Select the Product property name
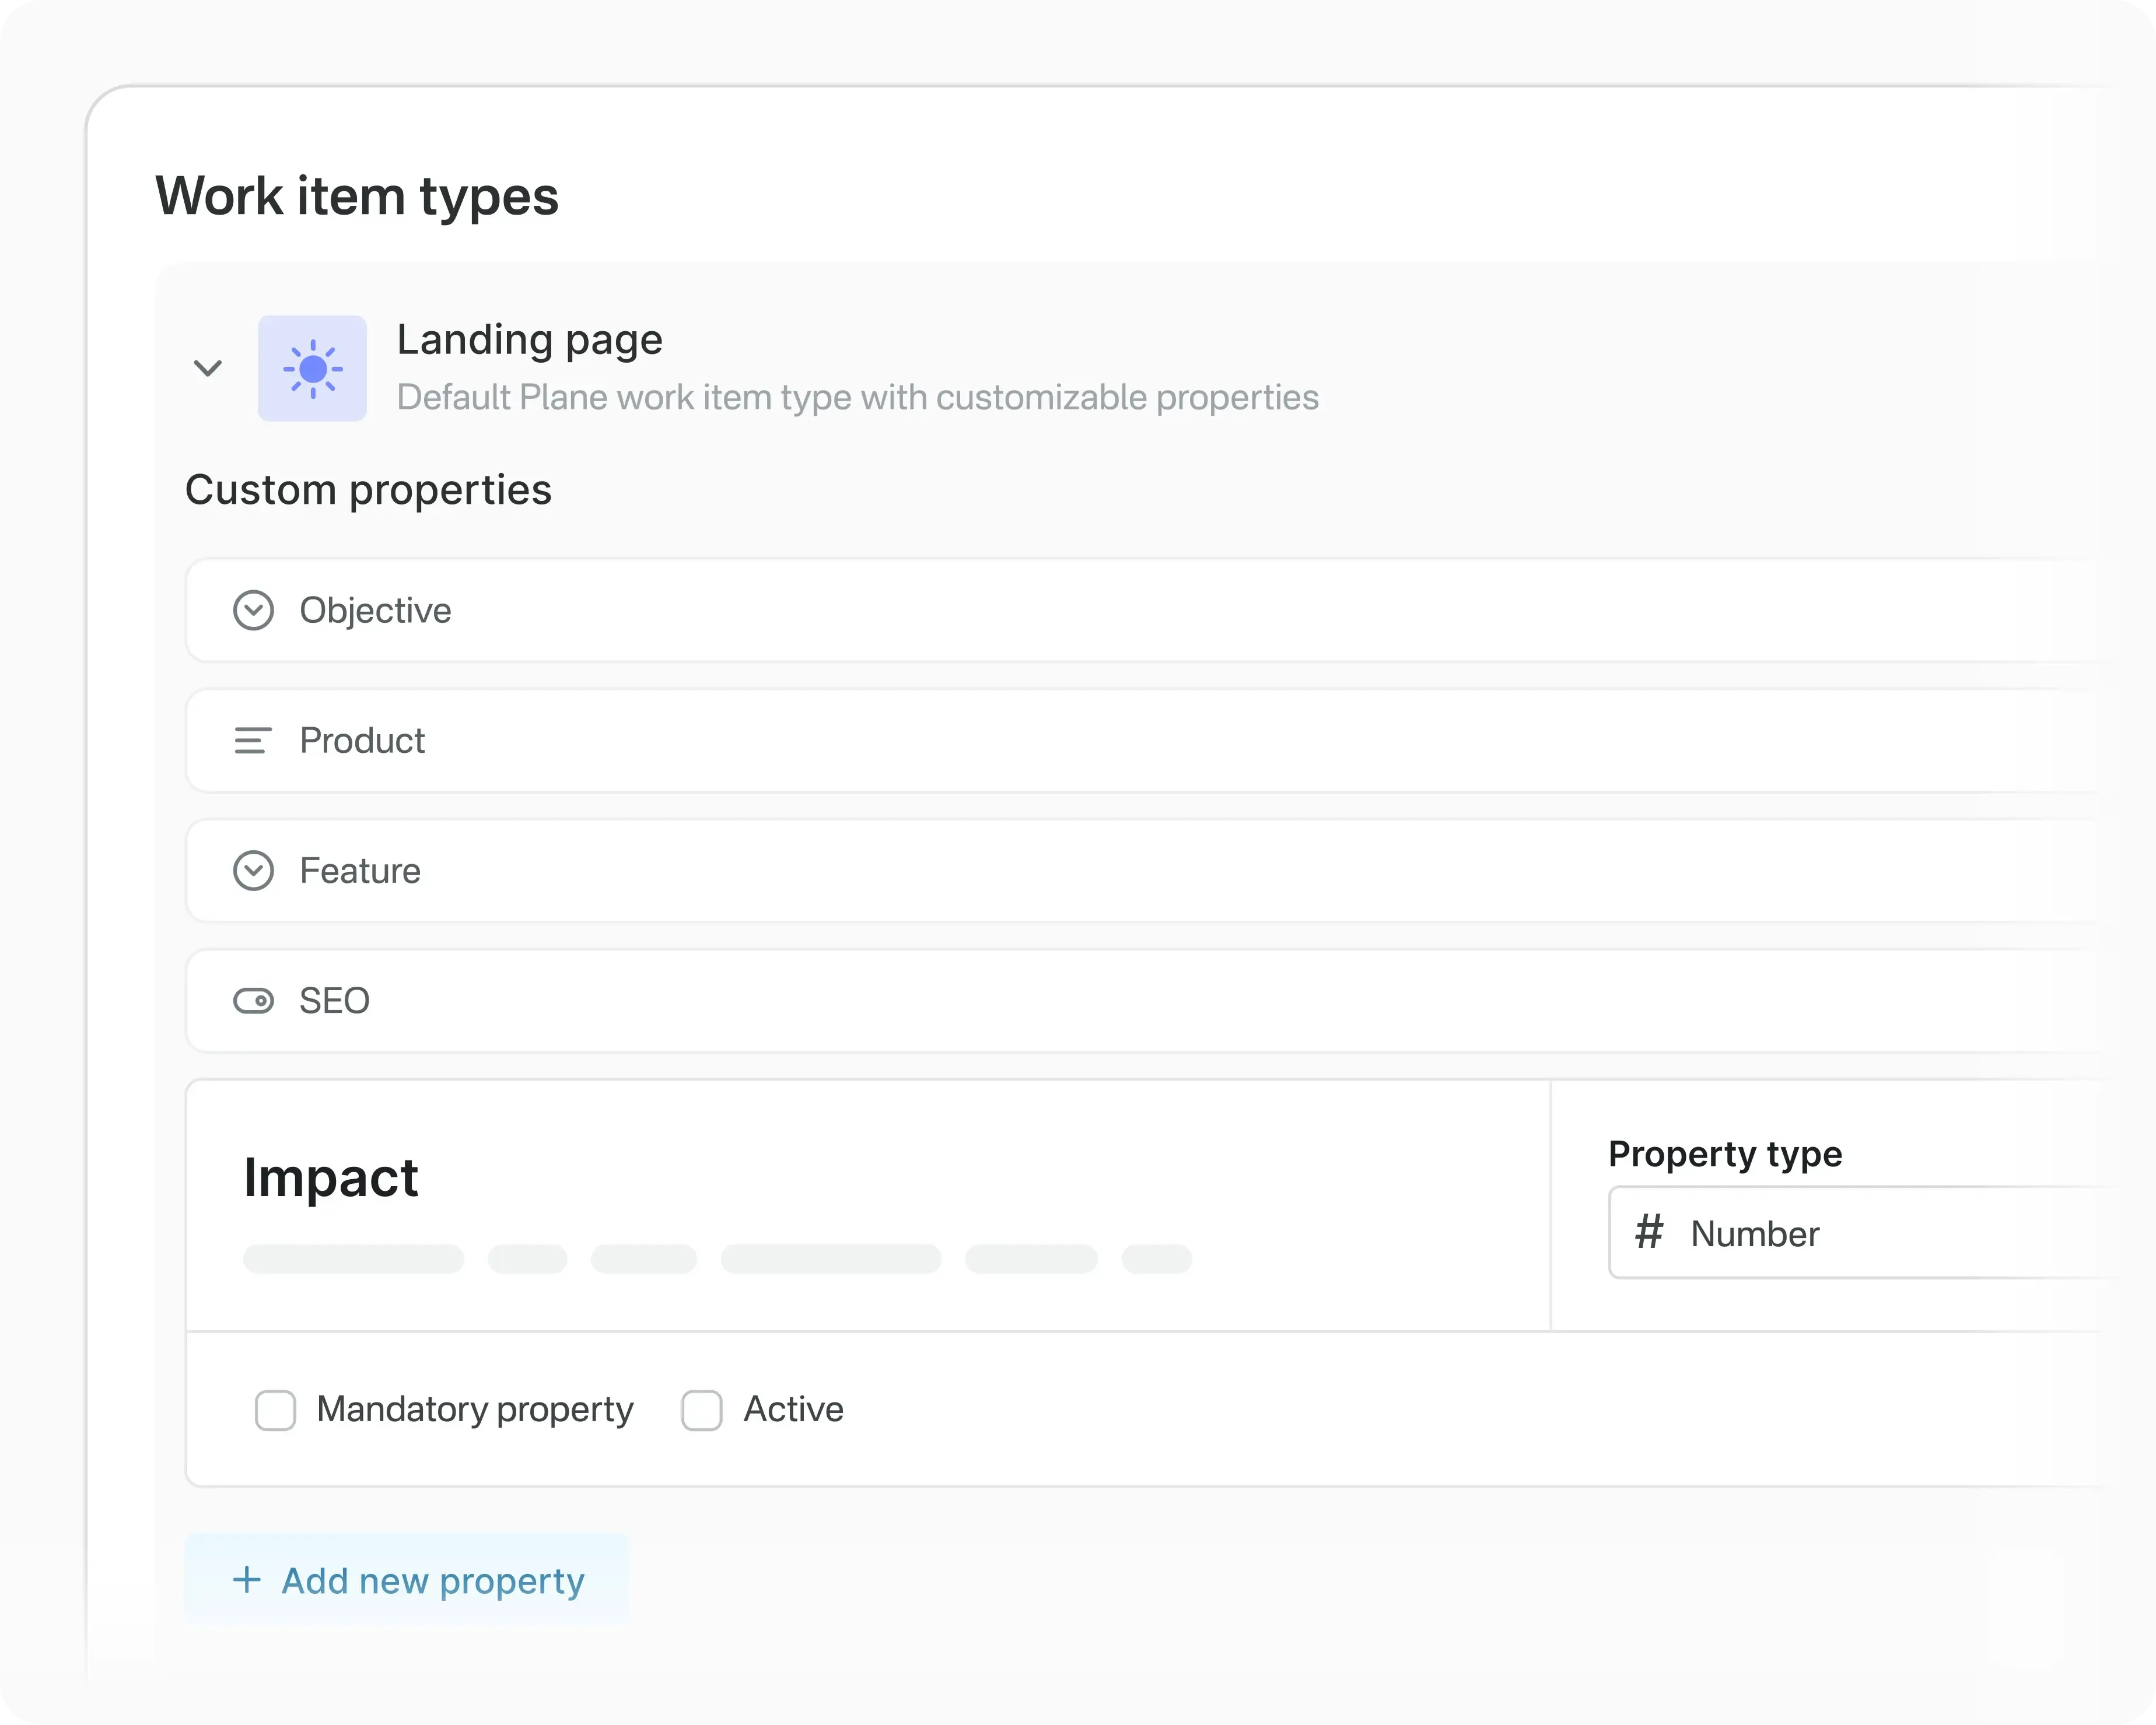The width and height of the screenshot is (2156, 1725). [362, 741]
